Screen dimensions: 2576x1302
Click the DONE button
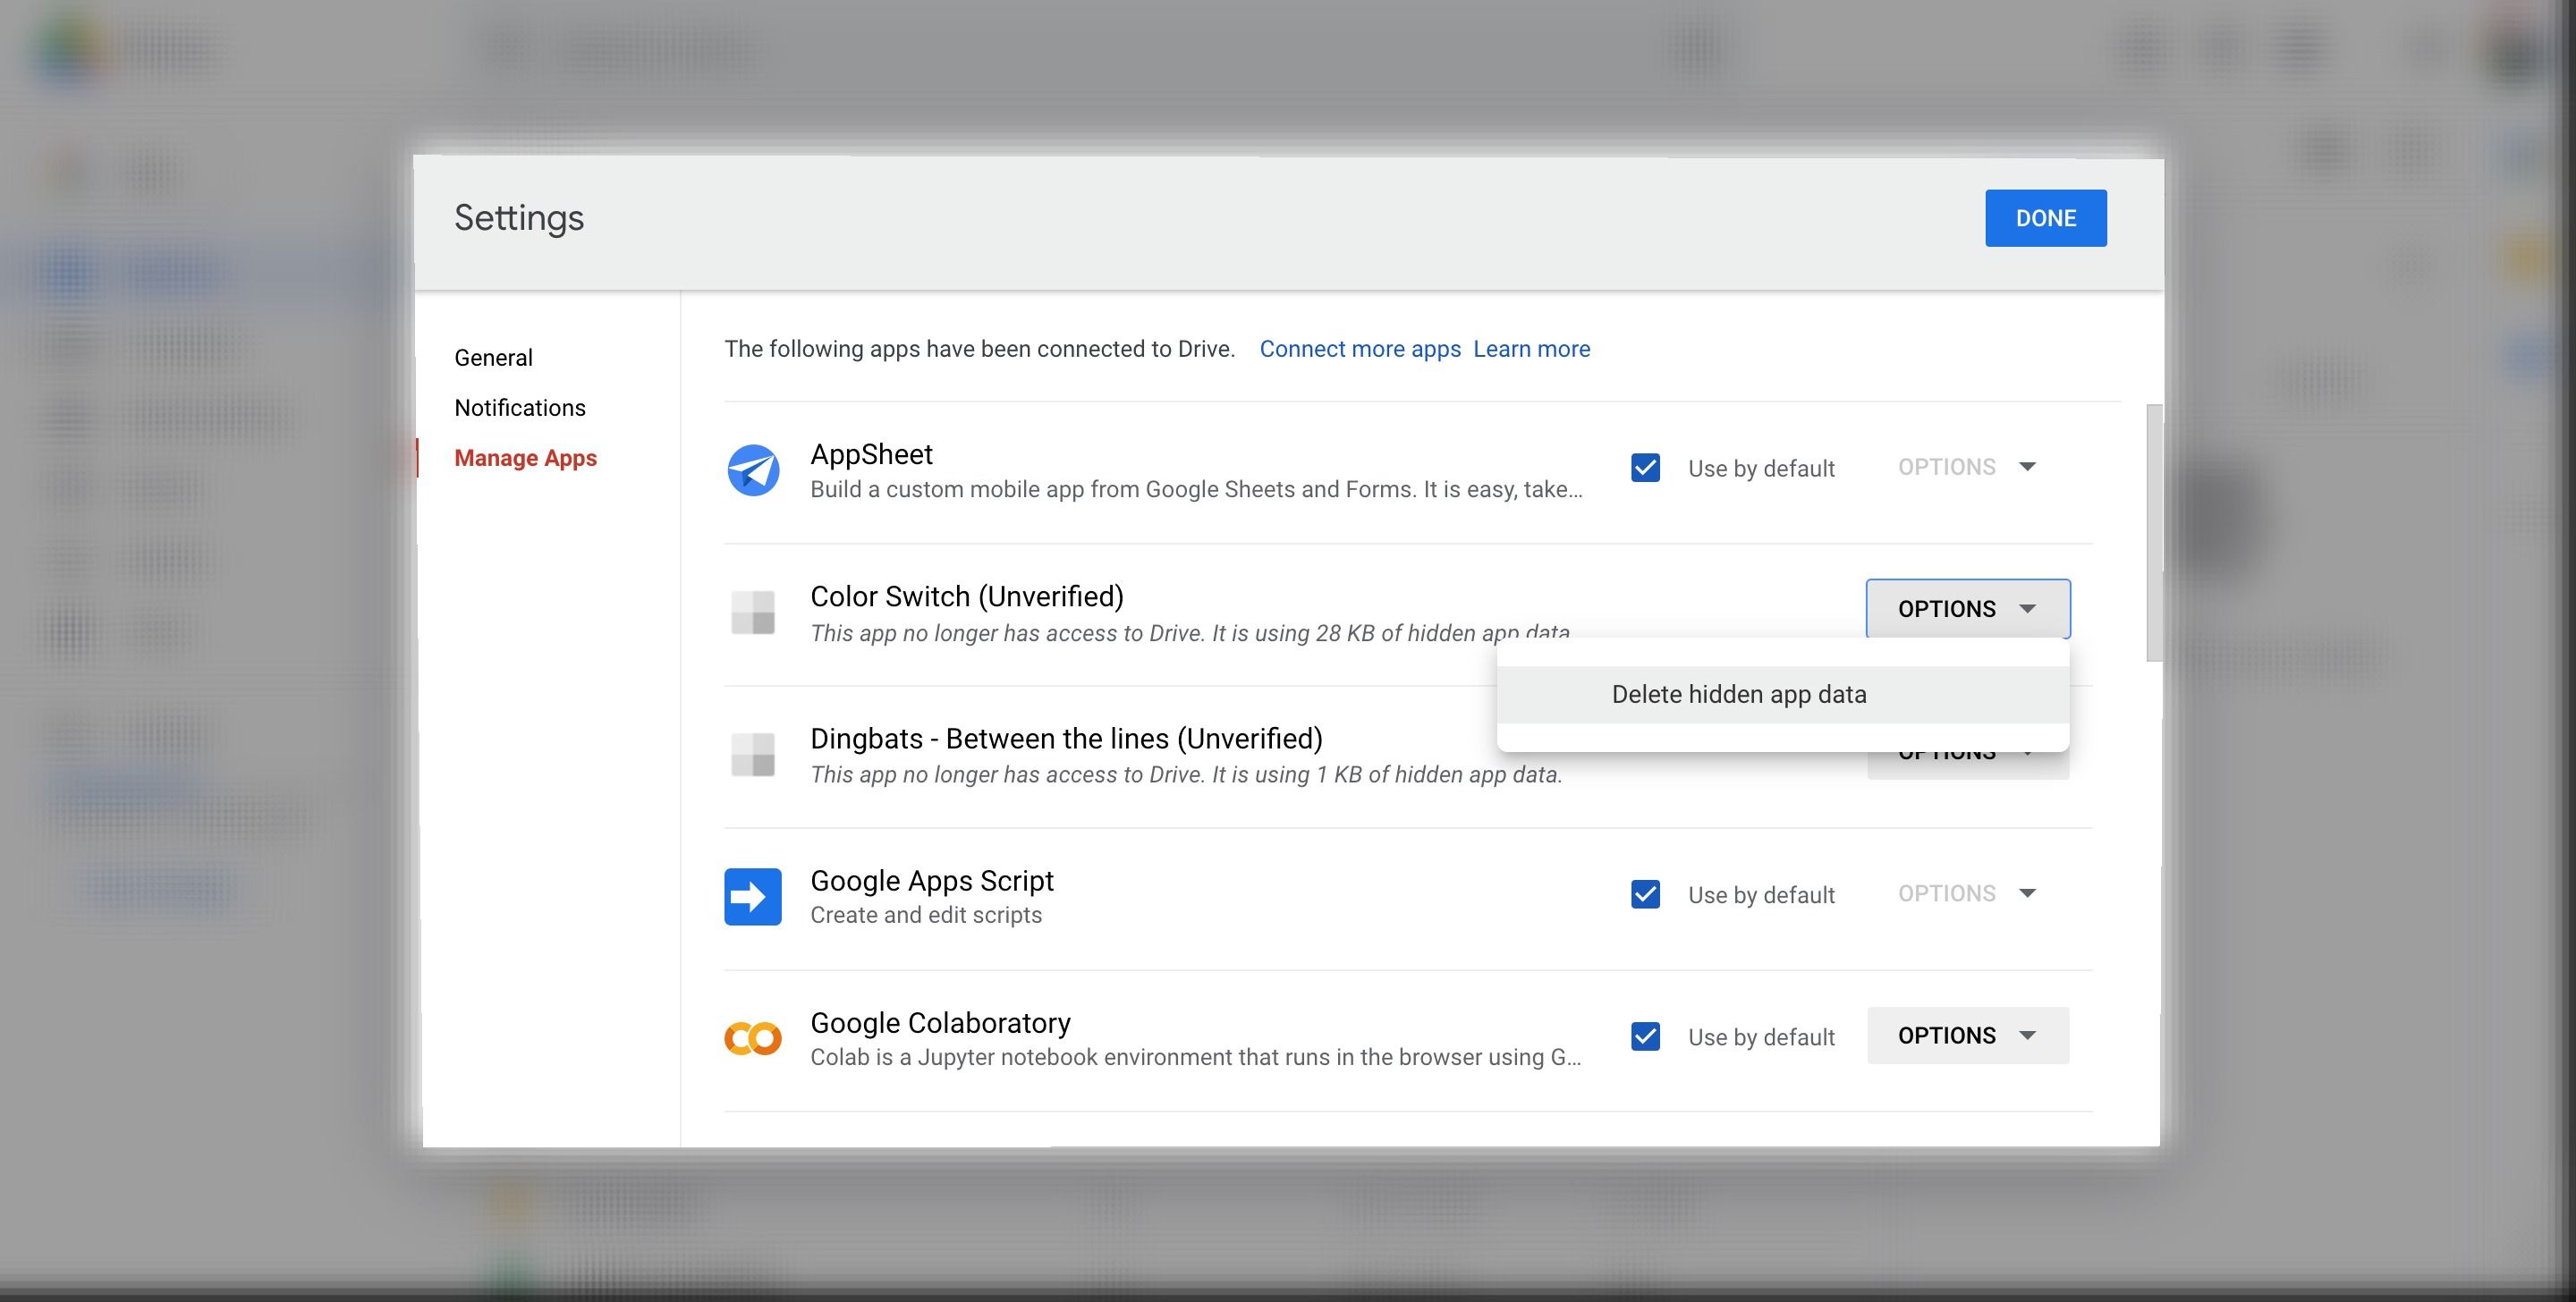pyautogui.click(x=2045, y=218)
